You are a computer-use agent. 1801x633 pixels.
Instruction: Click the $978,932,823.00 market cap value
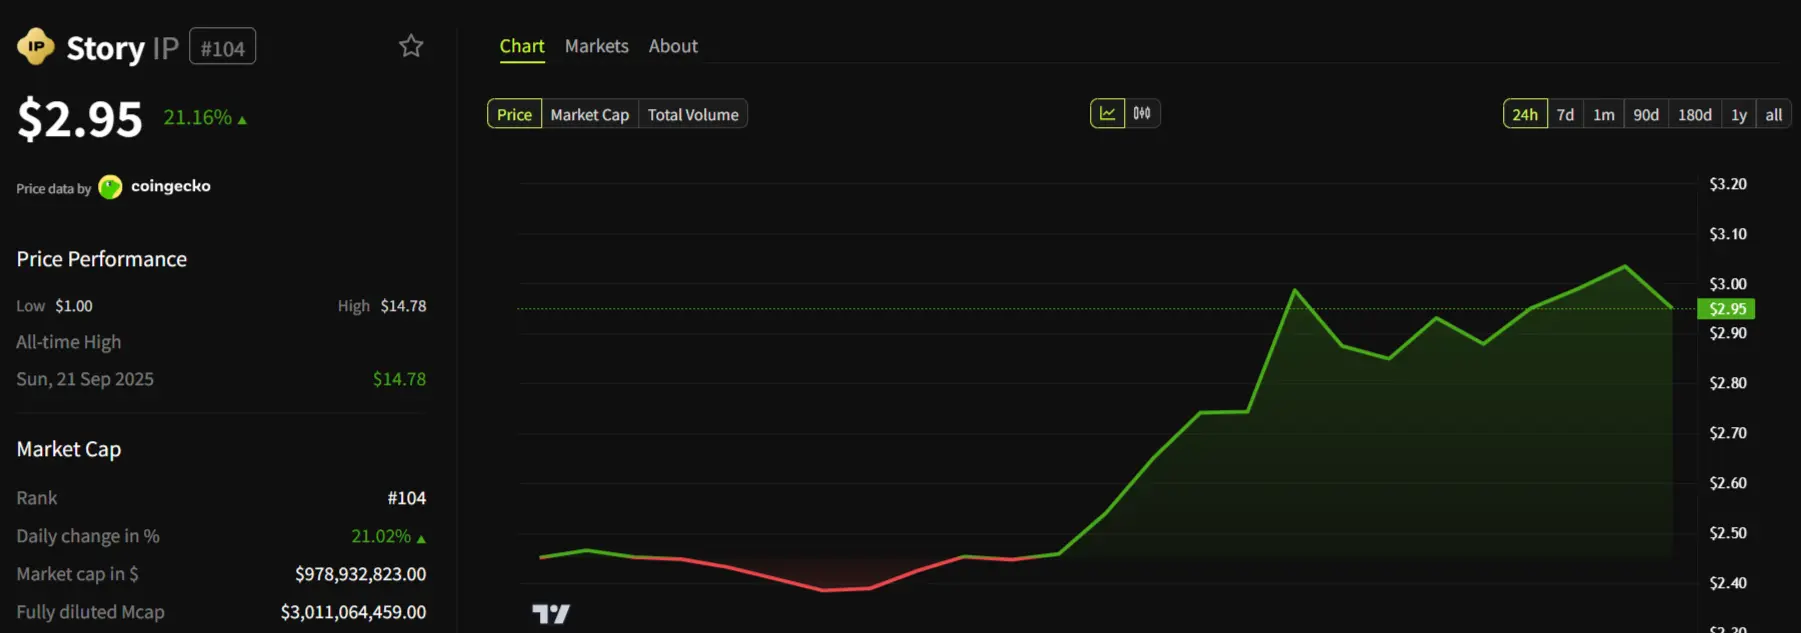click(360, 574)
